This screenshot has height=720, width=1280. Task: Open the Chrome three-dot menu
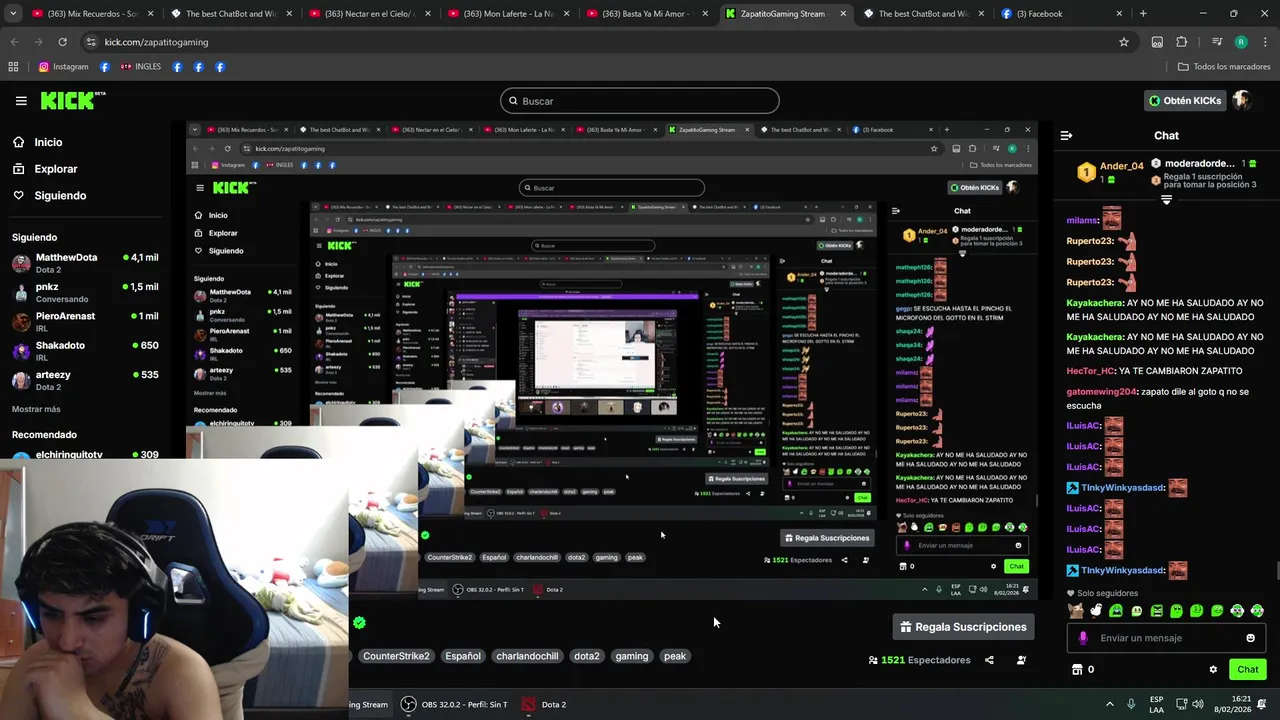tap(1265, 42)
